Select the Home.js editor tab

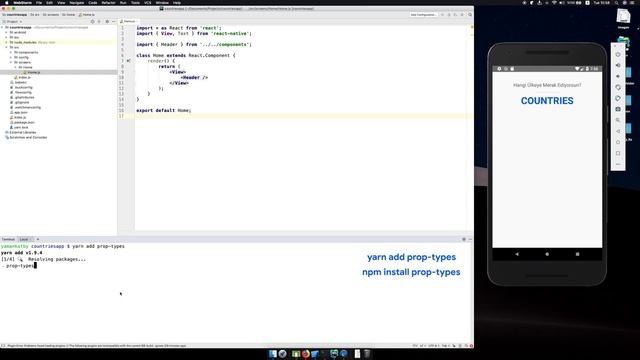click(128, 21)
